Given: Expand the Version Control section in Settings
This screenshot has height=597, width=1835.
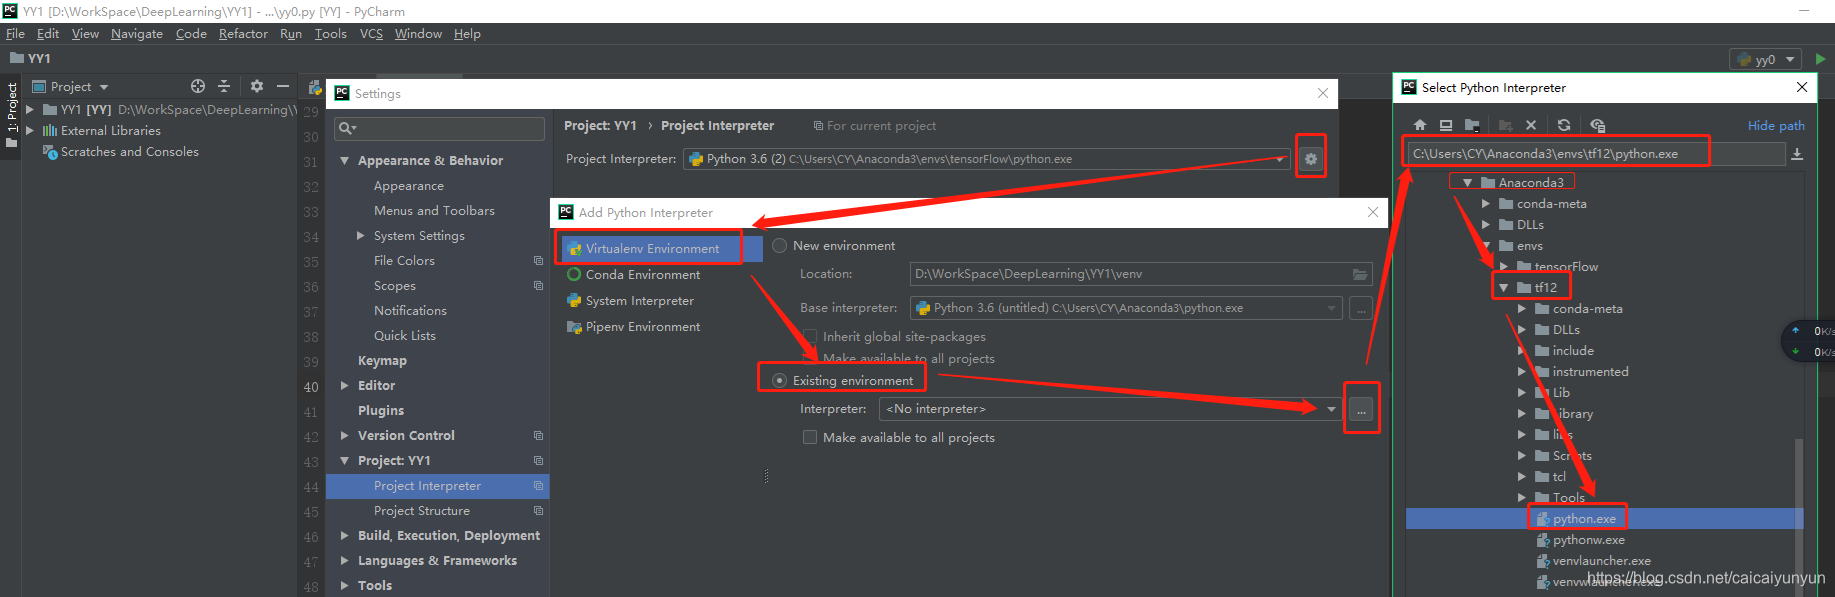Looking at the screenshot, I should [345, 436].
